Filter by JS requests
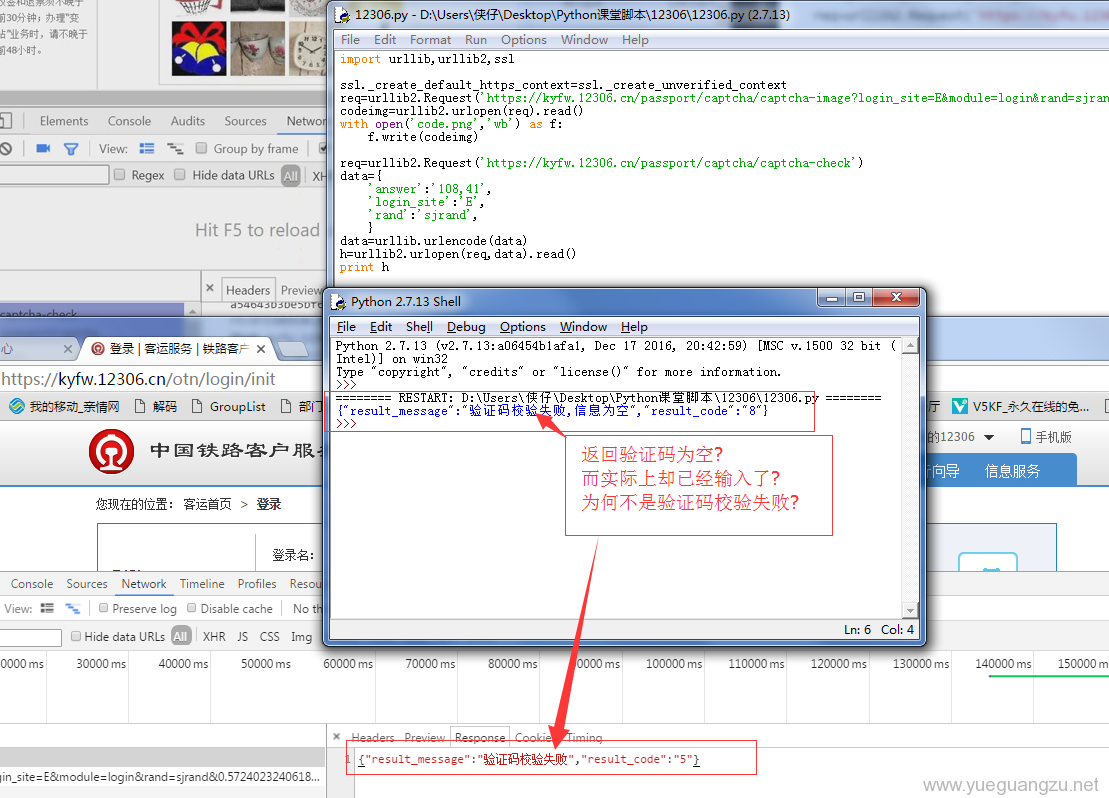The height and width of the screenshot is (798, 1109). click(x=243, y=637)
